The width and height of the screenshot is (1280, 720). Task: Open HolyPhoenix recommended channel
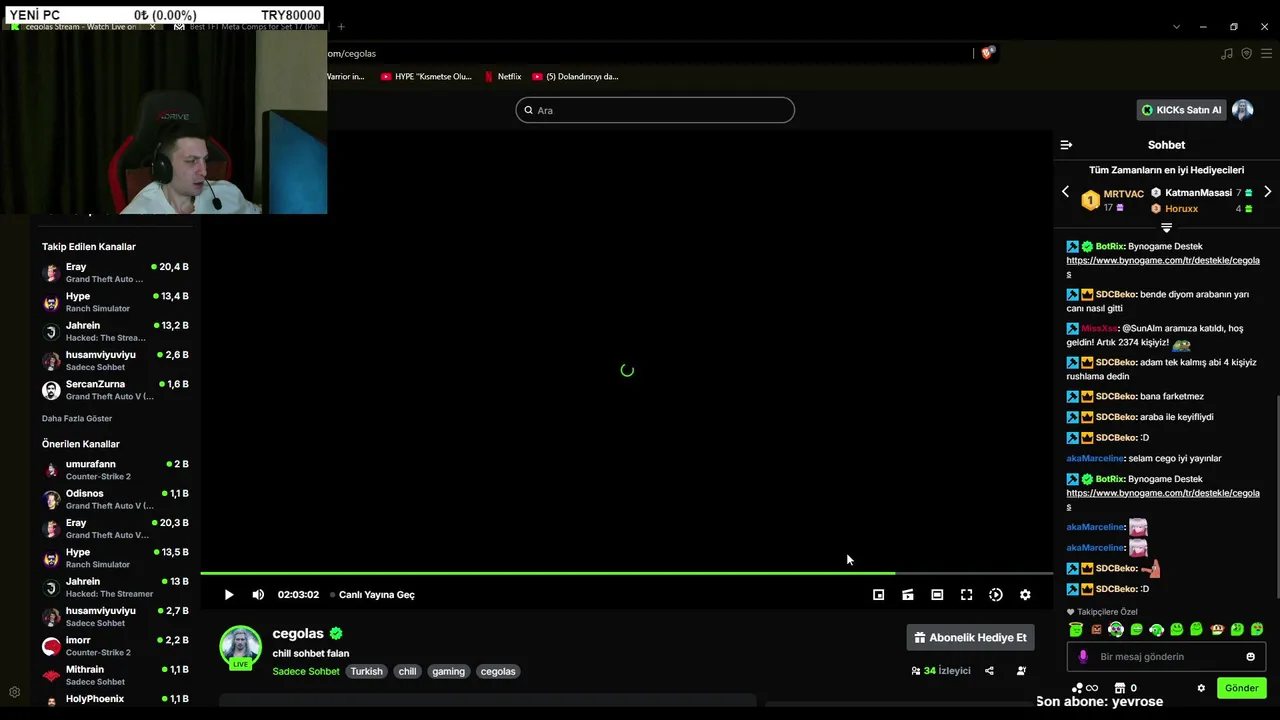click(115, 699)
